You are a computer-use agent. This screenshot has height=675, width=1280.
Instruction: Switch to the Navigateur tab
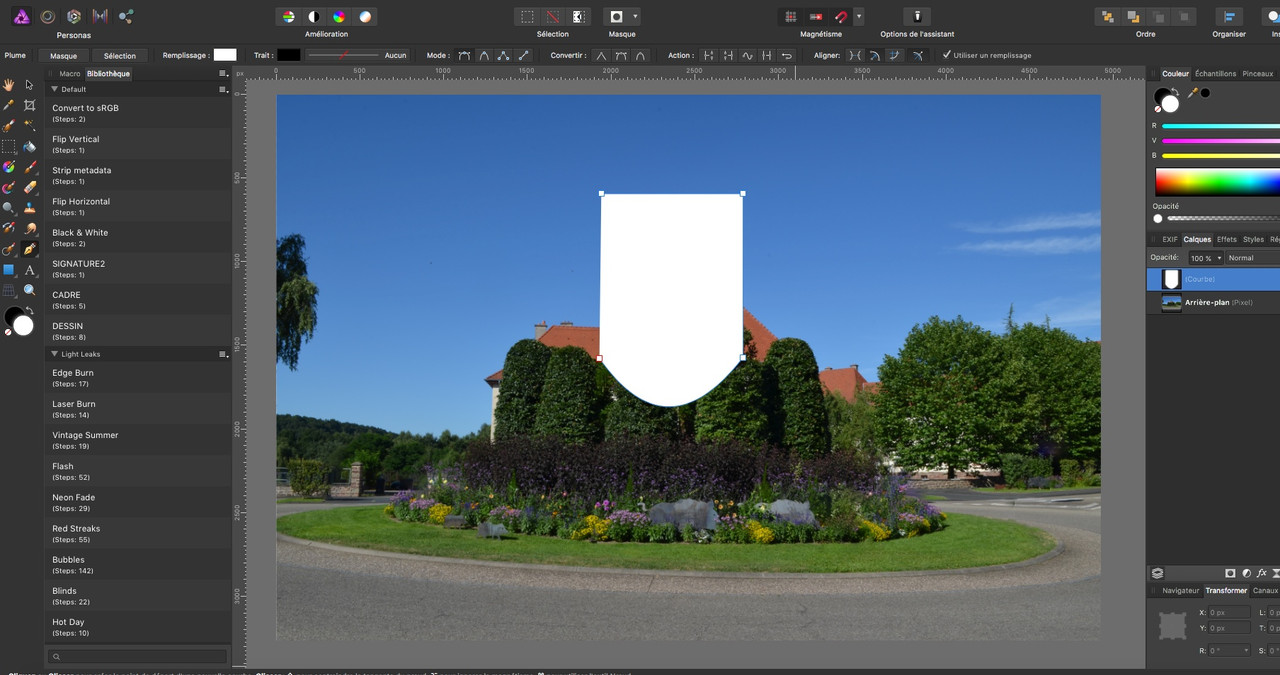[x=1180, y=591]
